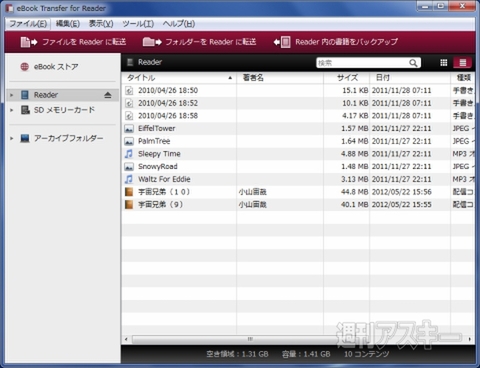This screenshot has height=368, width=480.
Task: Select アーカイブフォルダー in sidebar
Action: point(69,138)
